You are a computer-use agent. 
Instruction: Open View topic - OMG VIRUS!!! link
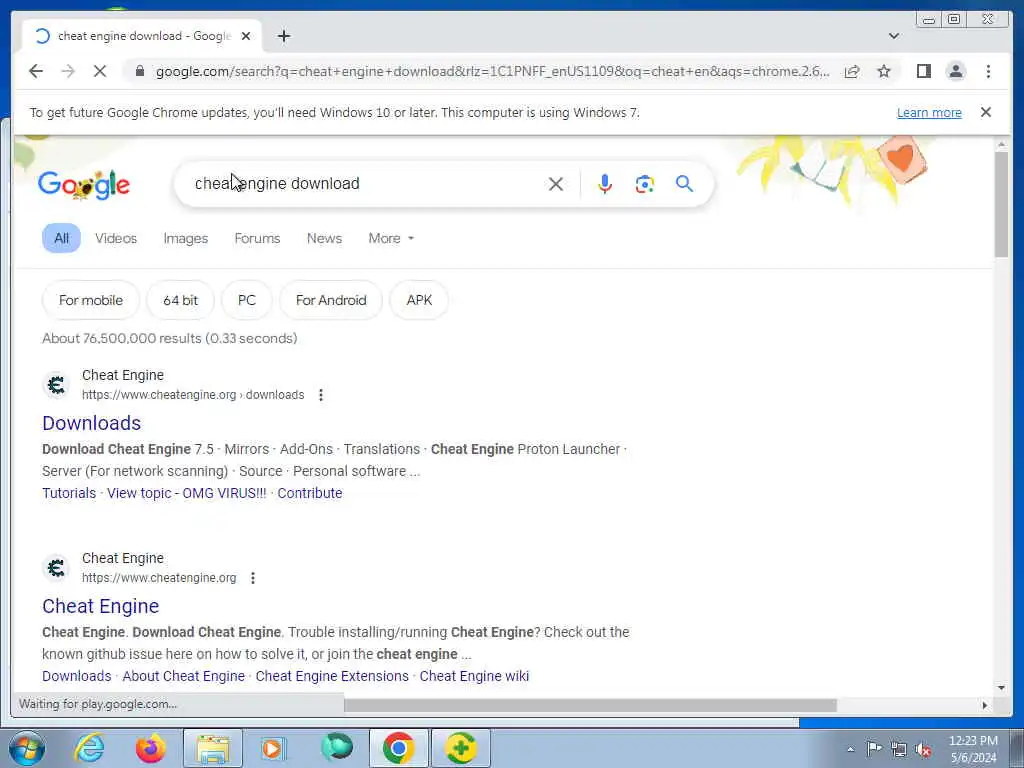point(187,493)
